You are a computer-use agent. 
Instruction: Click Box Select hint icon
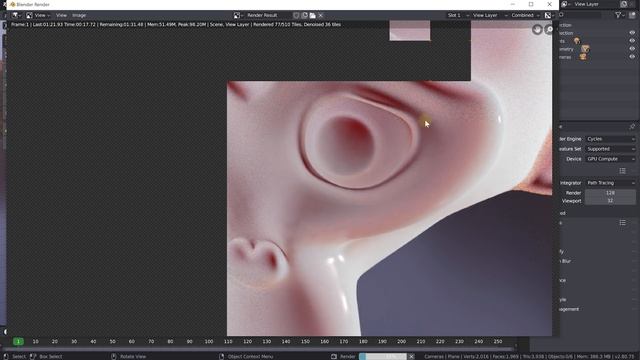click(x=33, y=356)
